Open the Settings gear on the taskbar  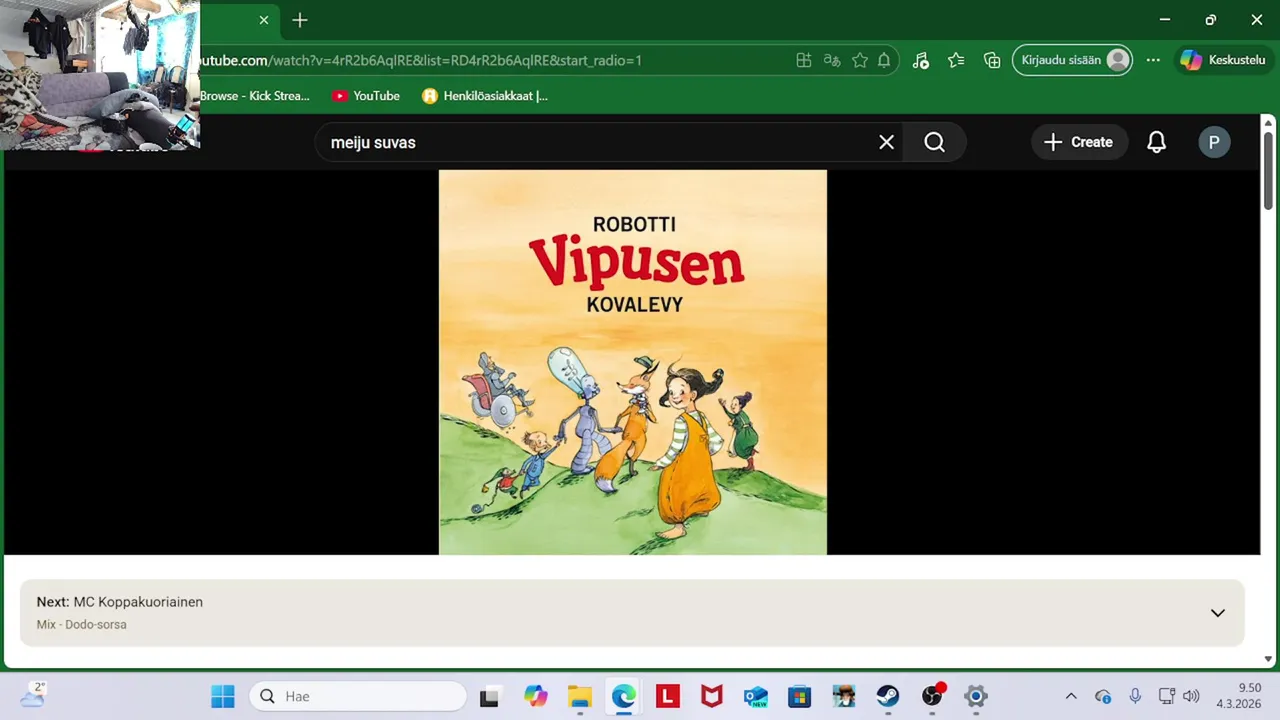click(976, 696)
